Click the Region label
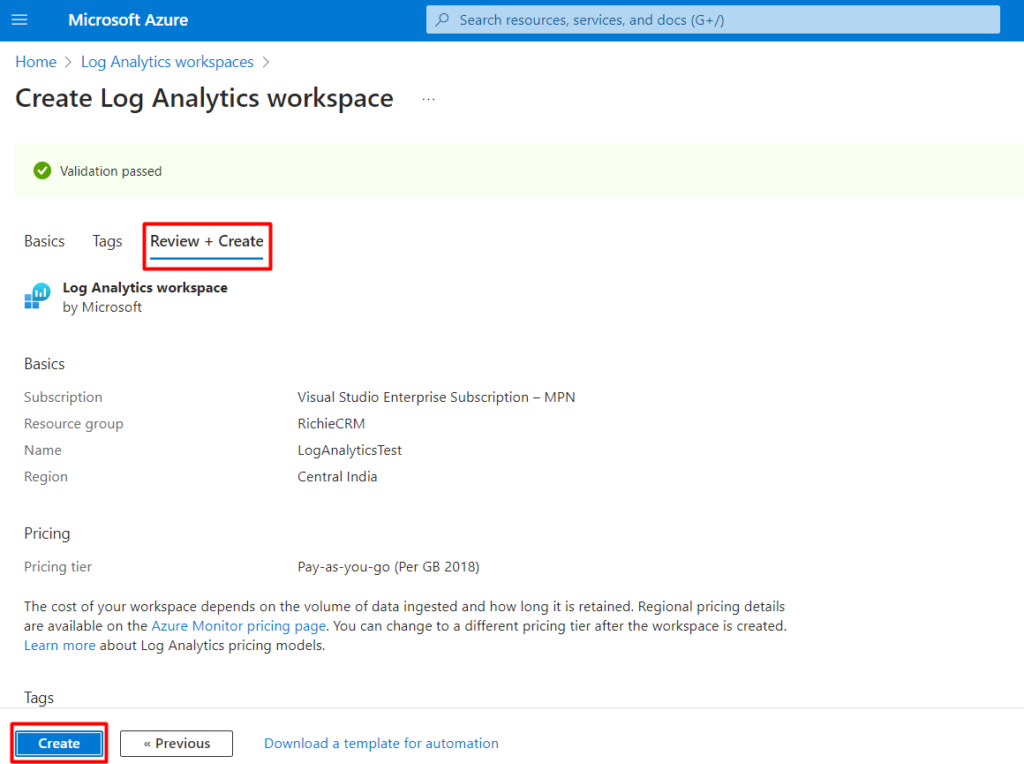This screenshot has height=764, width=1024. (46, 477)
